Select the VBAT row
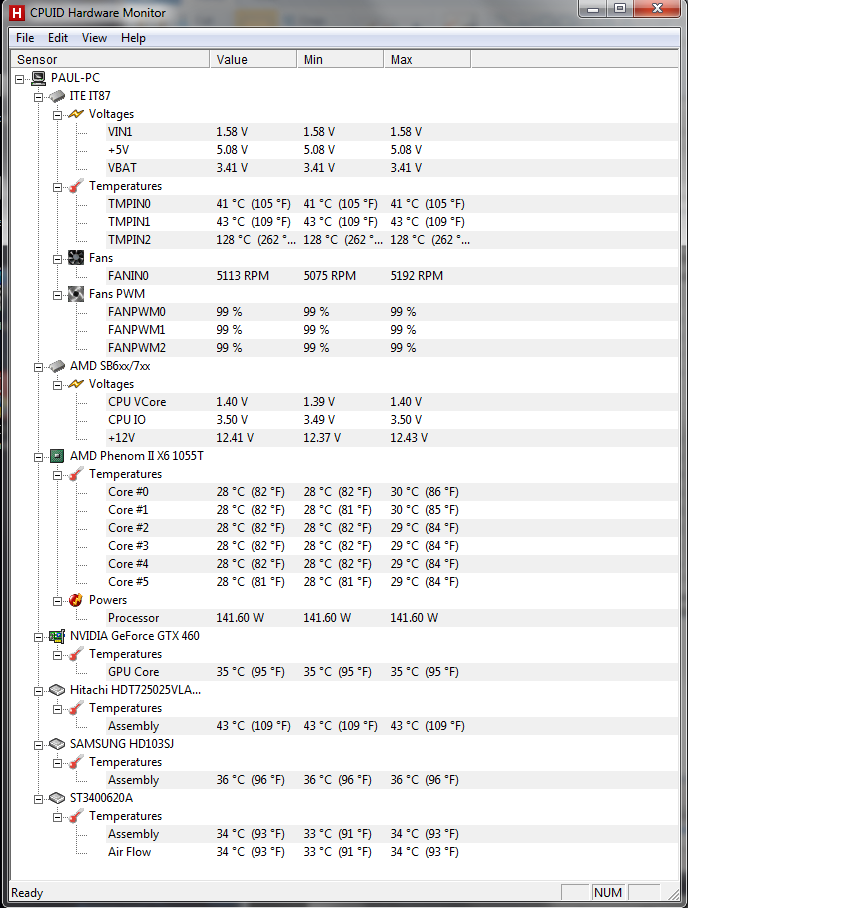This screenshot has width=864, height=908. [x=391, y=168]
